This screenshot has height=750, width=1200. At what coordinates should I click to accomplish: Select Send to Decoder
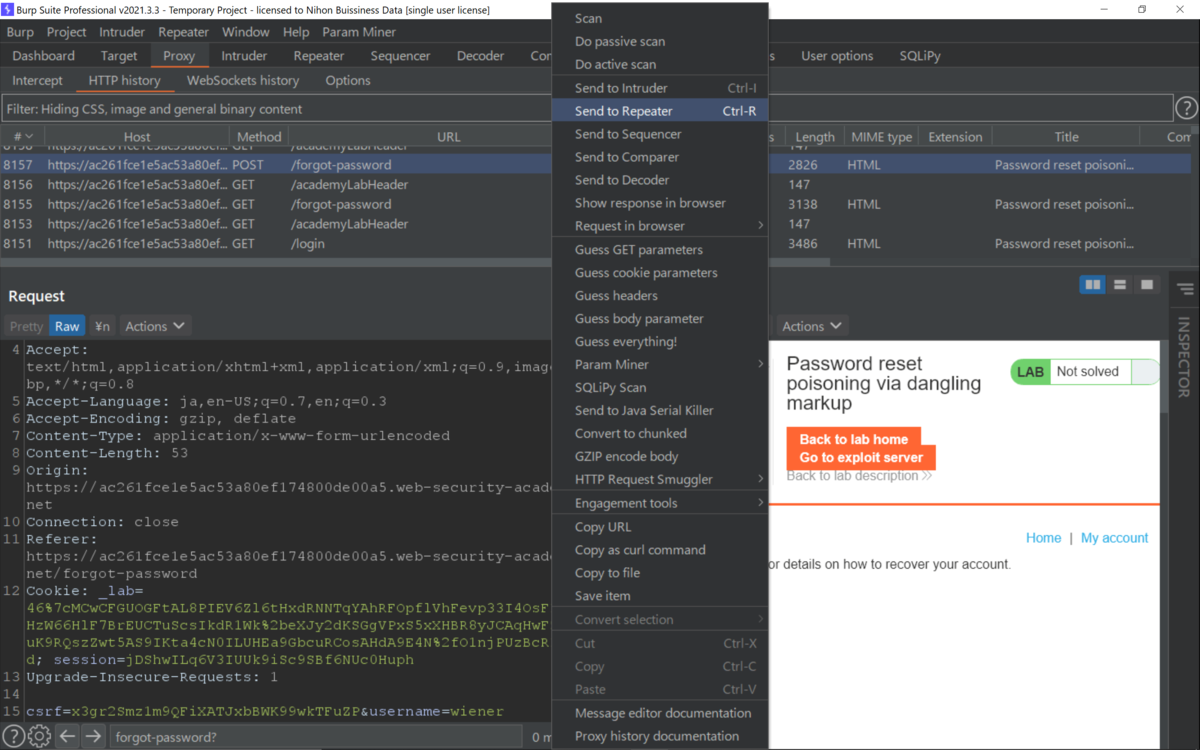click(x=660, y=180)
